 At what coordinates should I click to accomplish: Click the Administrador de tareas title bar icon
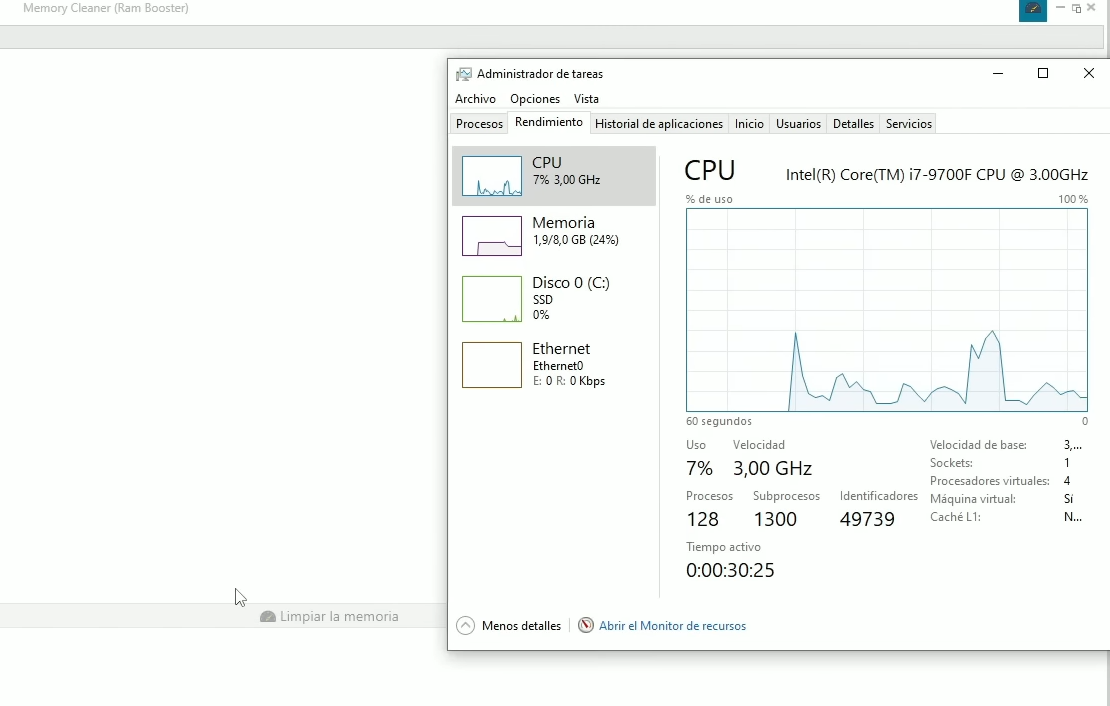[x=464, y=73]
